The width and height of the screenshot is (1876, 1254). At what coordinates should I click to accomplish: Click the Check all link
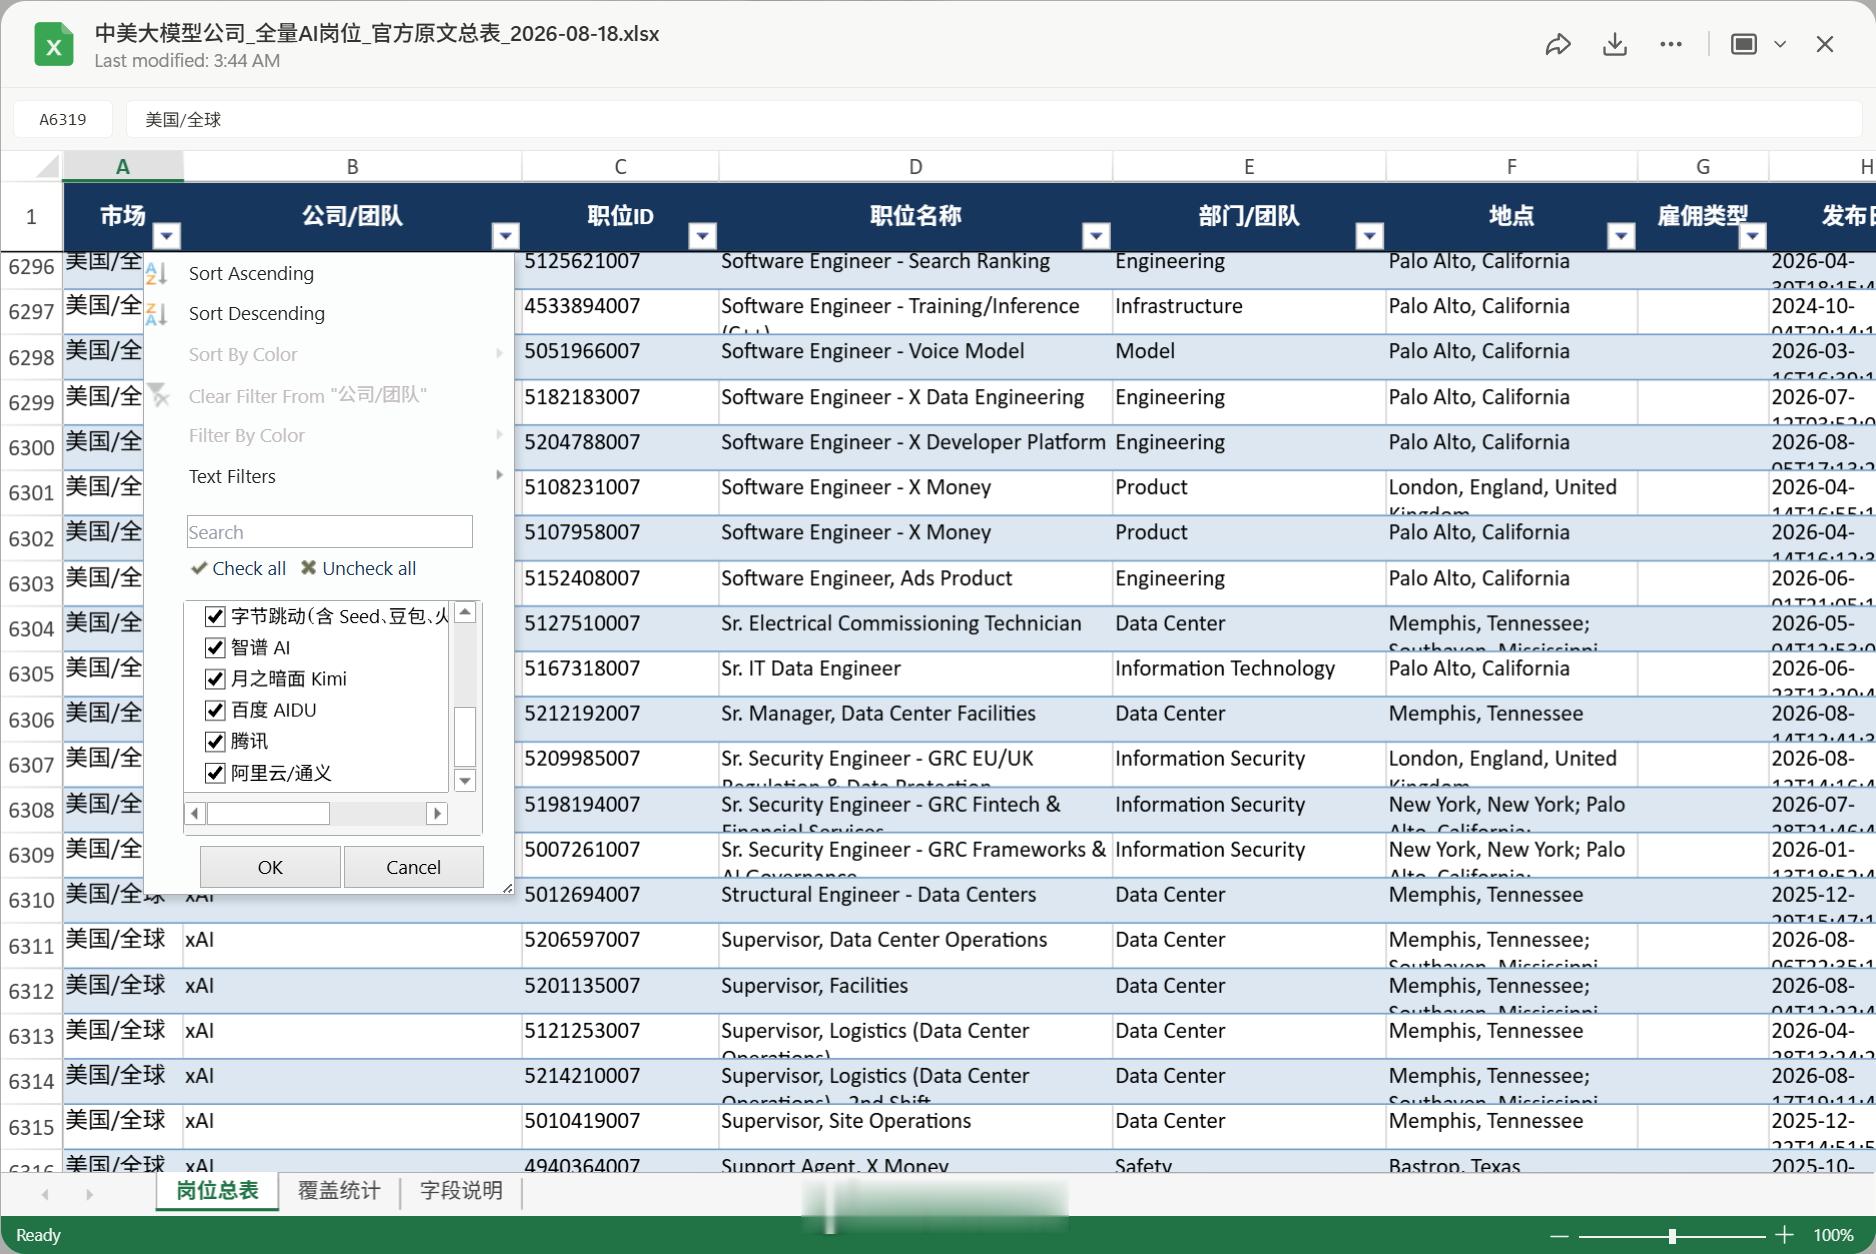[x=239, y=568]
